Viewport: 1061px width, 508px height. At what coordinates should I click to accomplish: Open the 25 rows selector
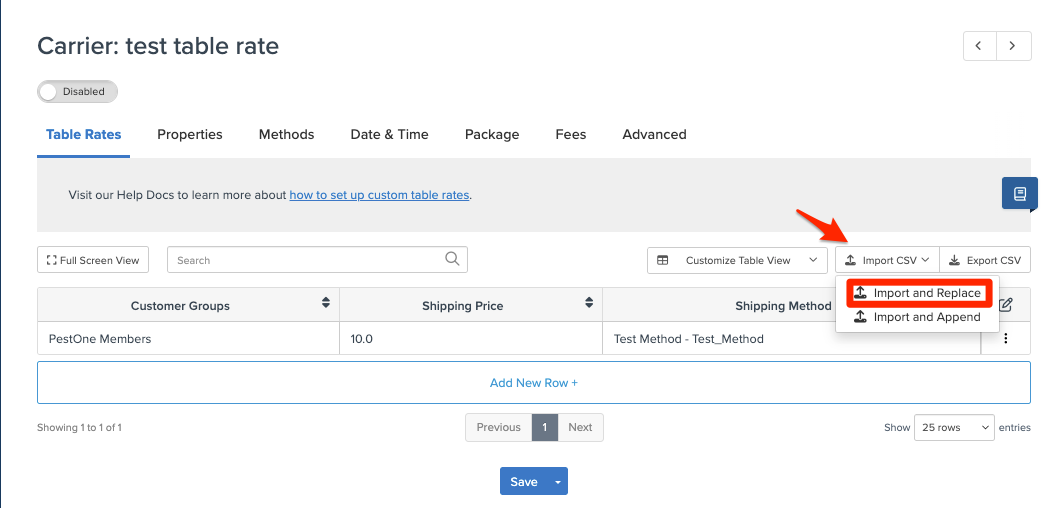pyautogui.click(x=954, y=427)
